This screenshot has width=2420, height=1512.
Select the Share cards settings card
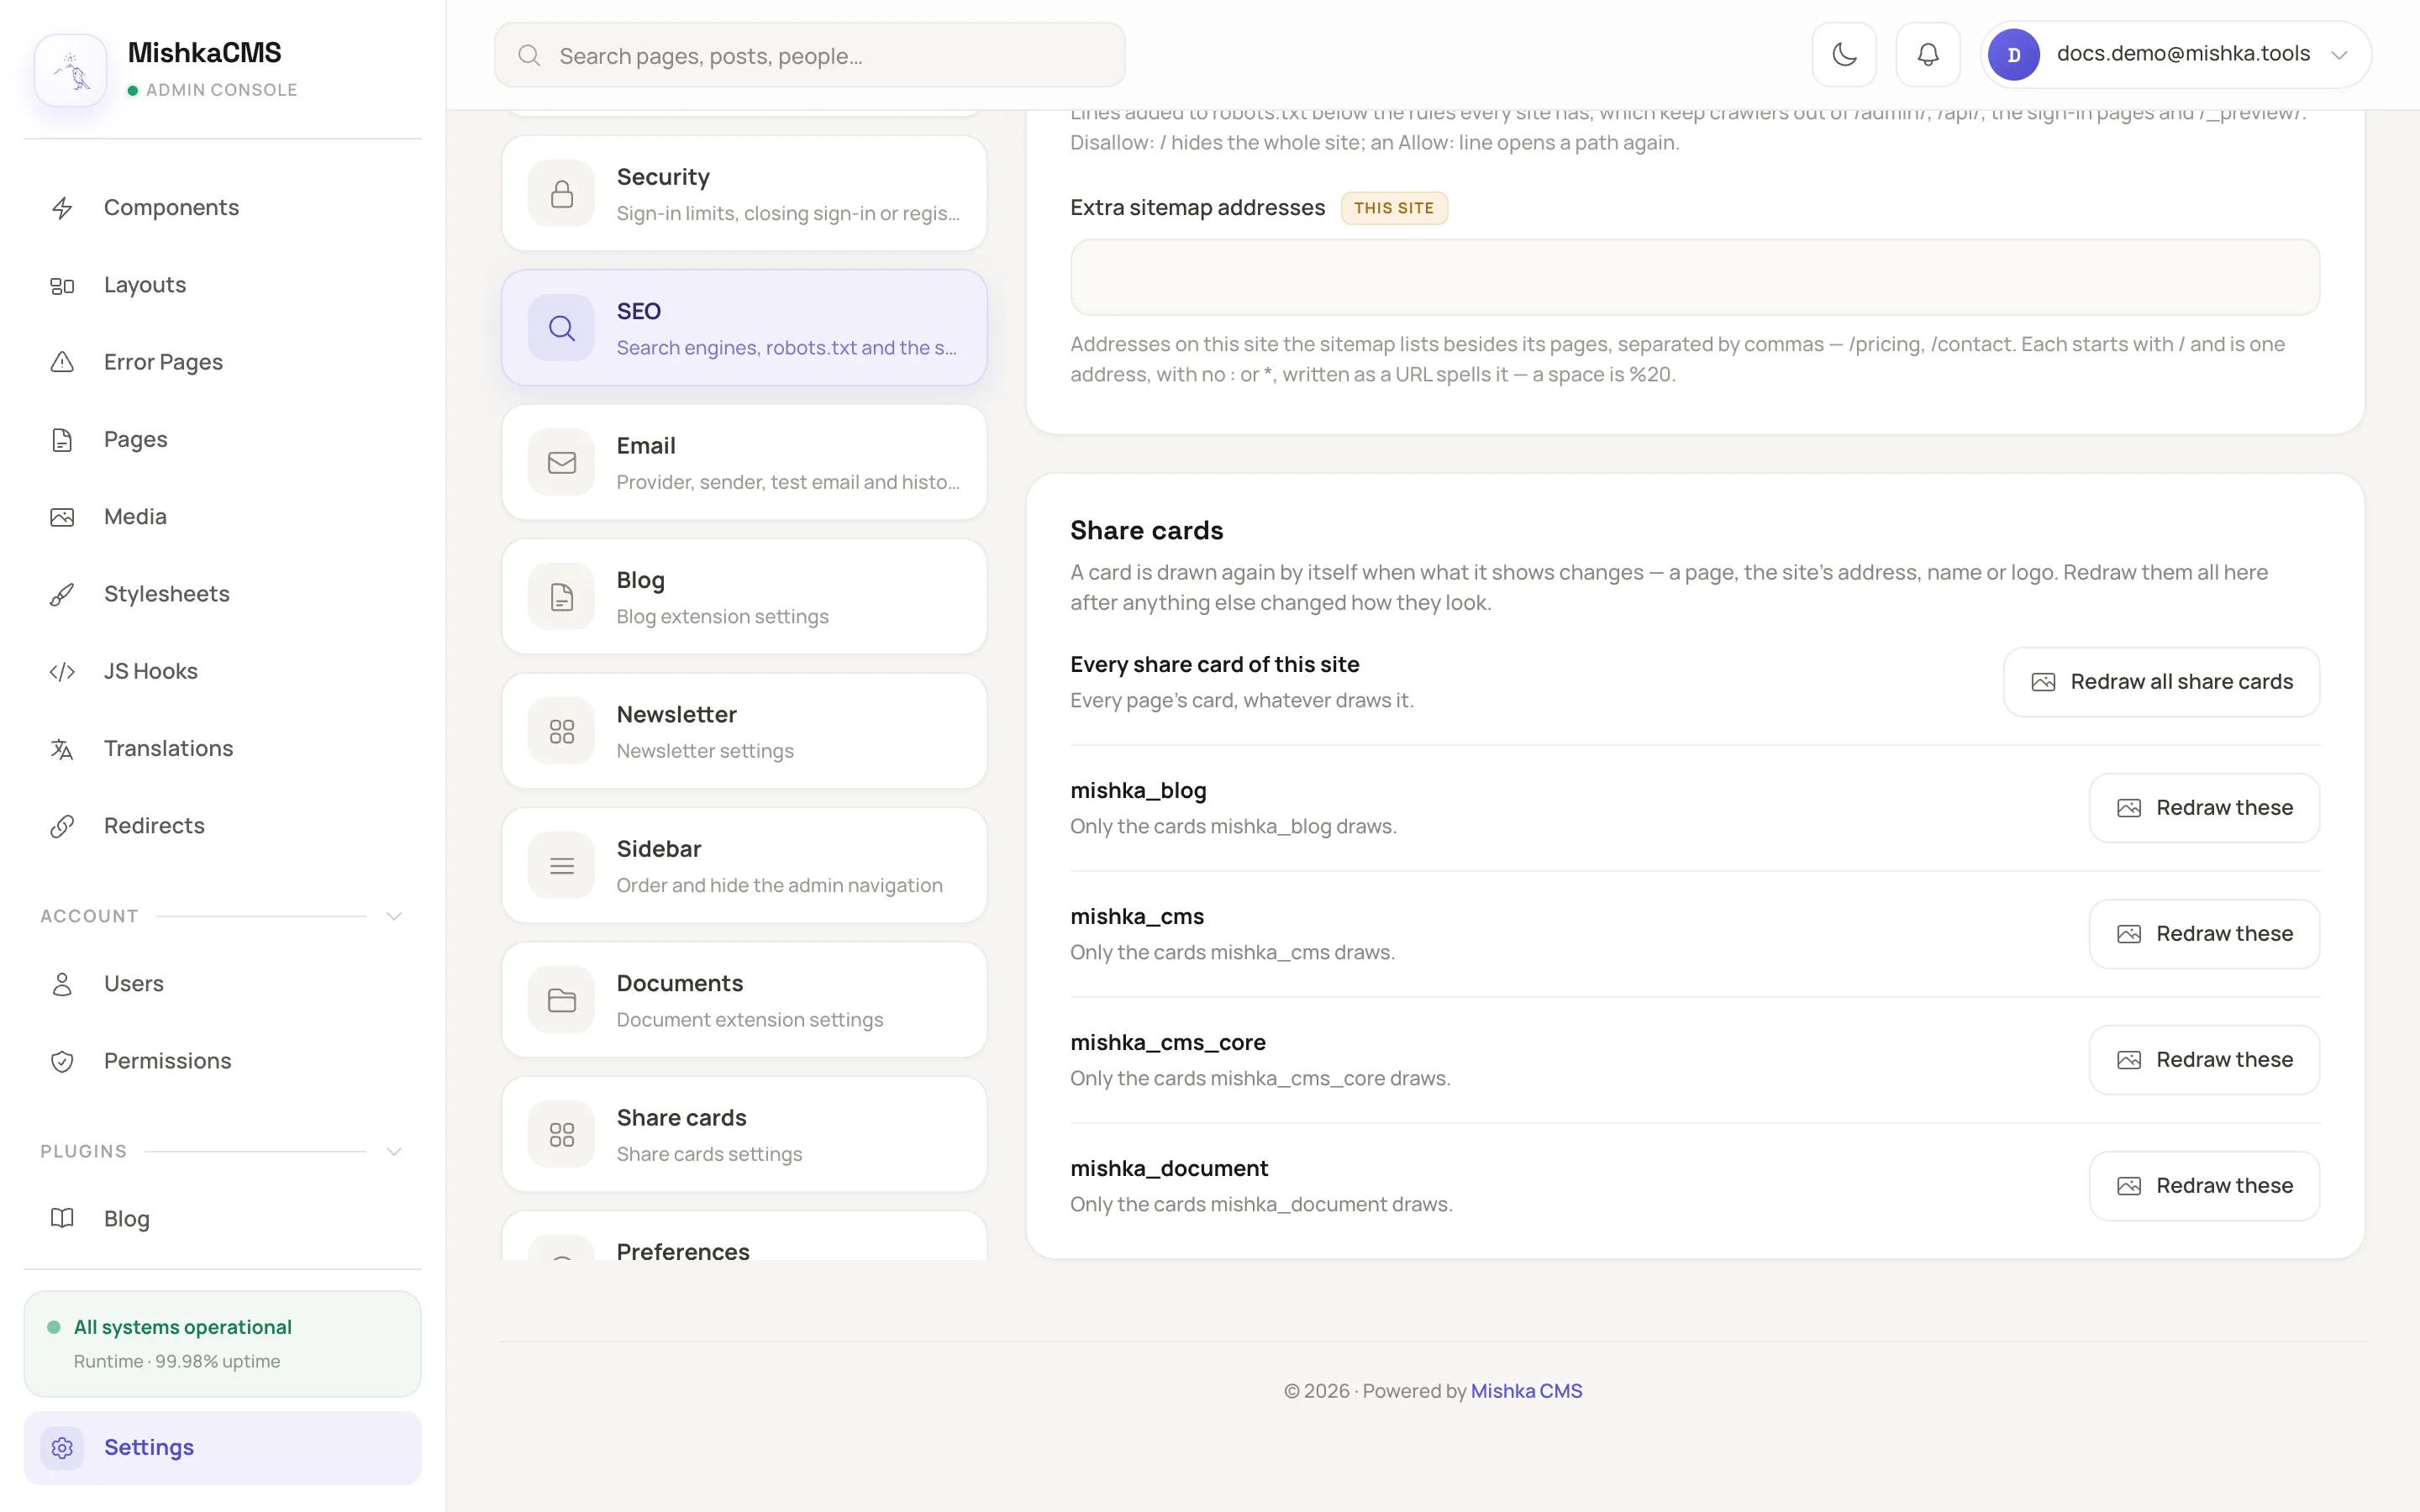point(744,1134)
